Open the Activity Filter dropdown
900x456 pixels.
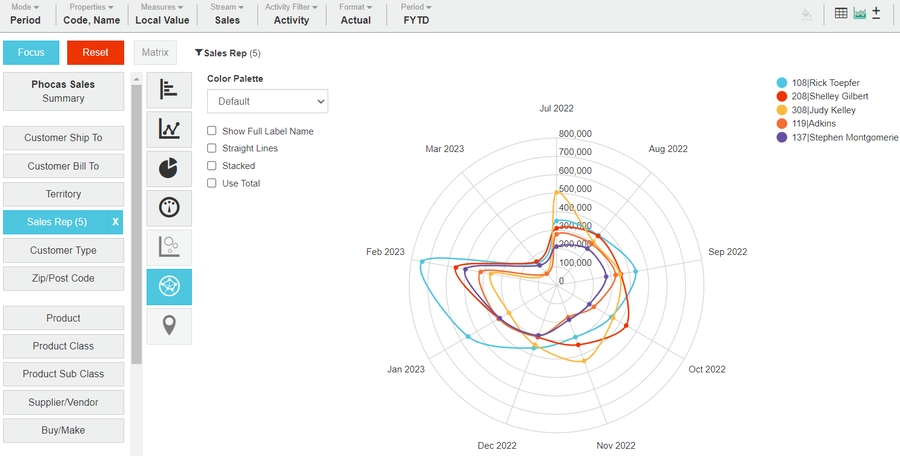291,14
